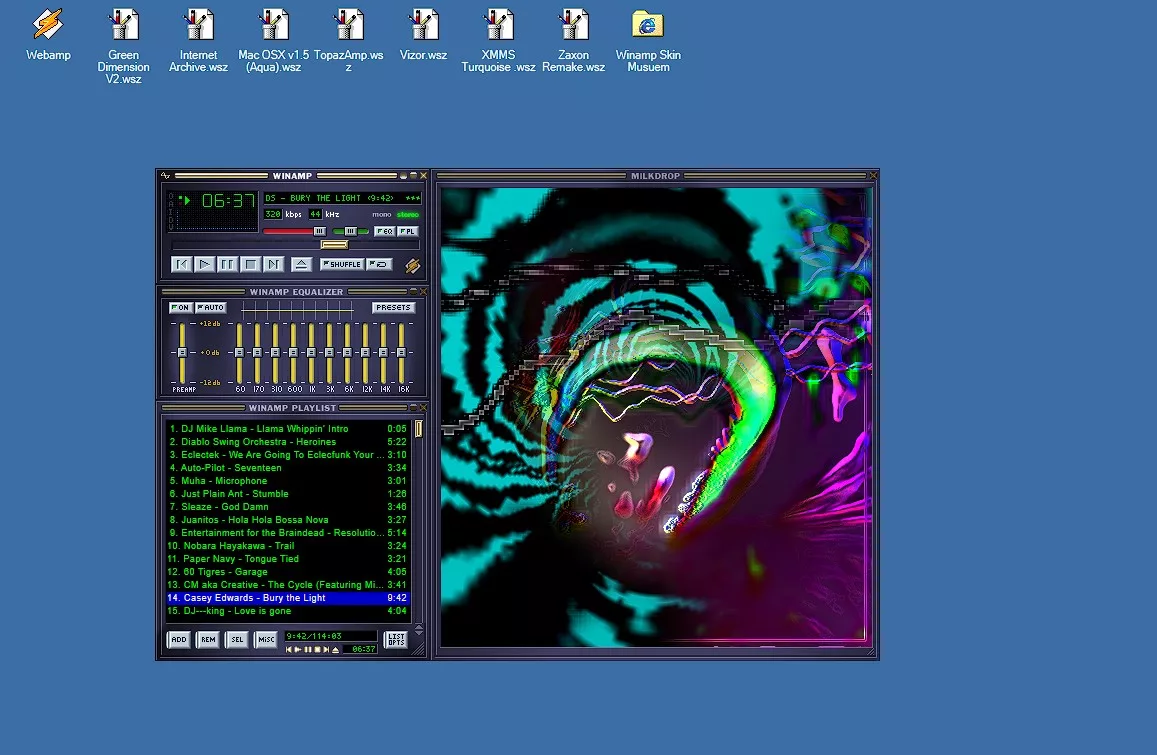The image size is (1157, 755).
Task: Select track DJ Mike Llama - Llama Whippin' Intro
Action: [x=287, y=429]
